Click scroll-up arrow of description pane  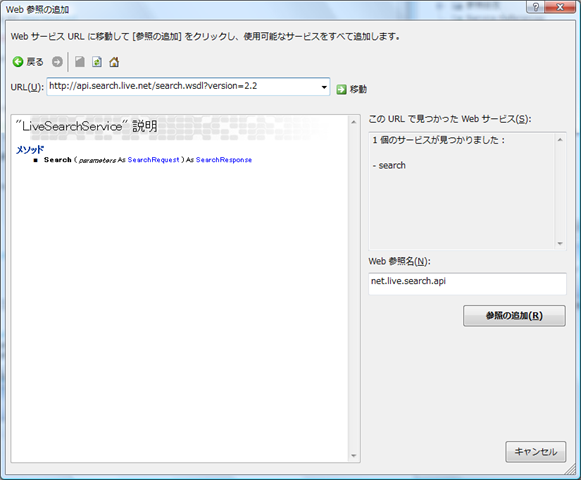point(353,122)
